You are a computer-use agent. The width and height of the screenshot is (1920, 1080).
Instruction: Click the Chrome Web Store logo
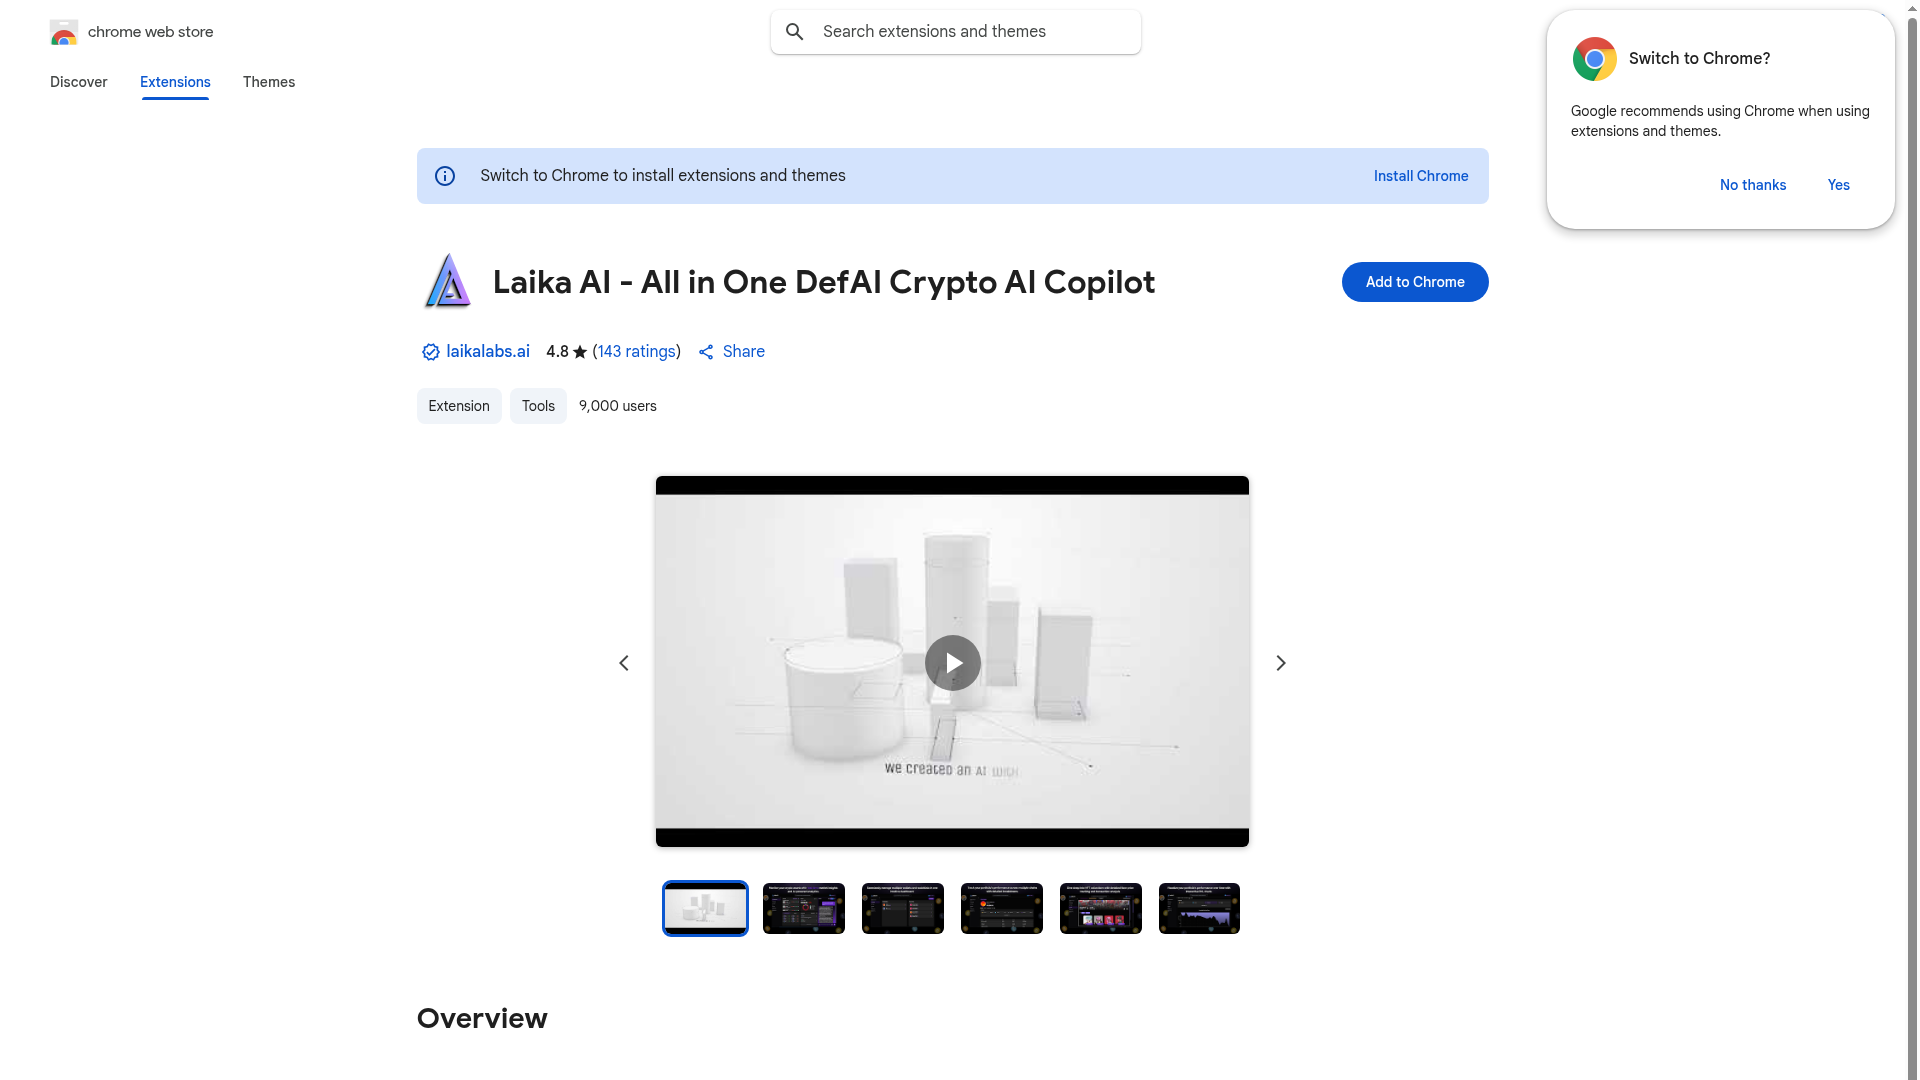coord(64,32)
